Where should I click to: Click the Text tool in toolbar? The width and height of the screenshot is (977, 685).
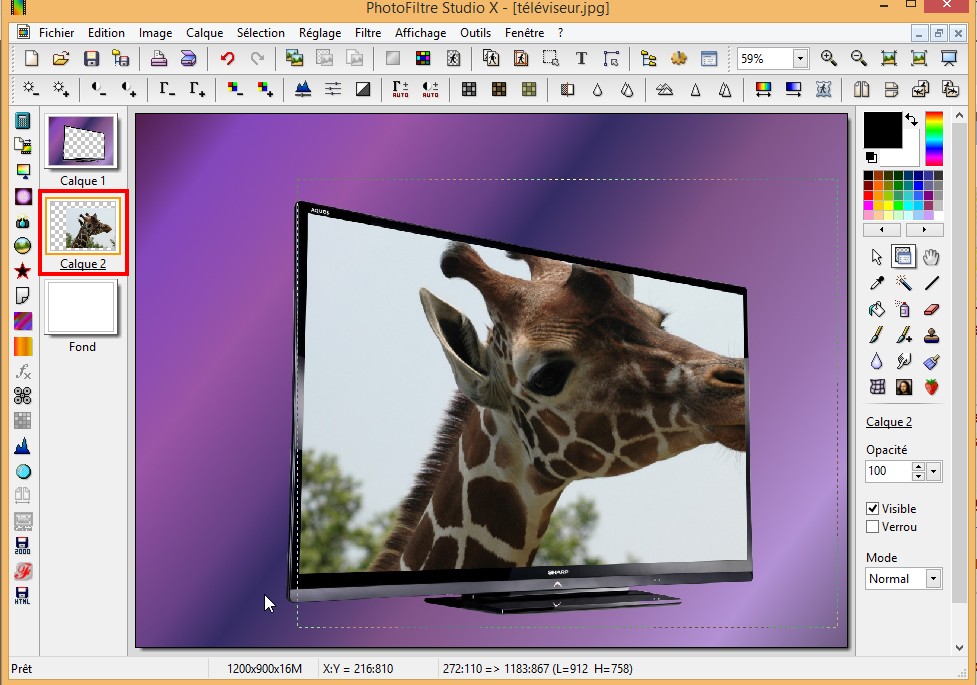click(581, 58)
